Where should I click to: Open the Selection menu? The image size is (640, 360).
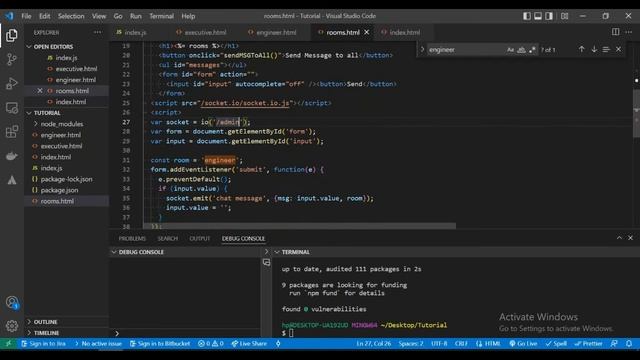pyautogui.click(x=71, y=16)
